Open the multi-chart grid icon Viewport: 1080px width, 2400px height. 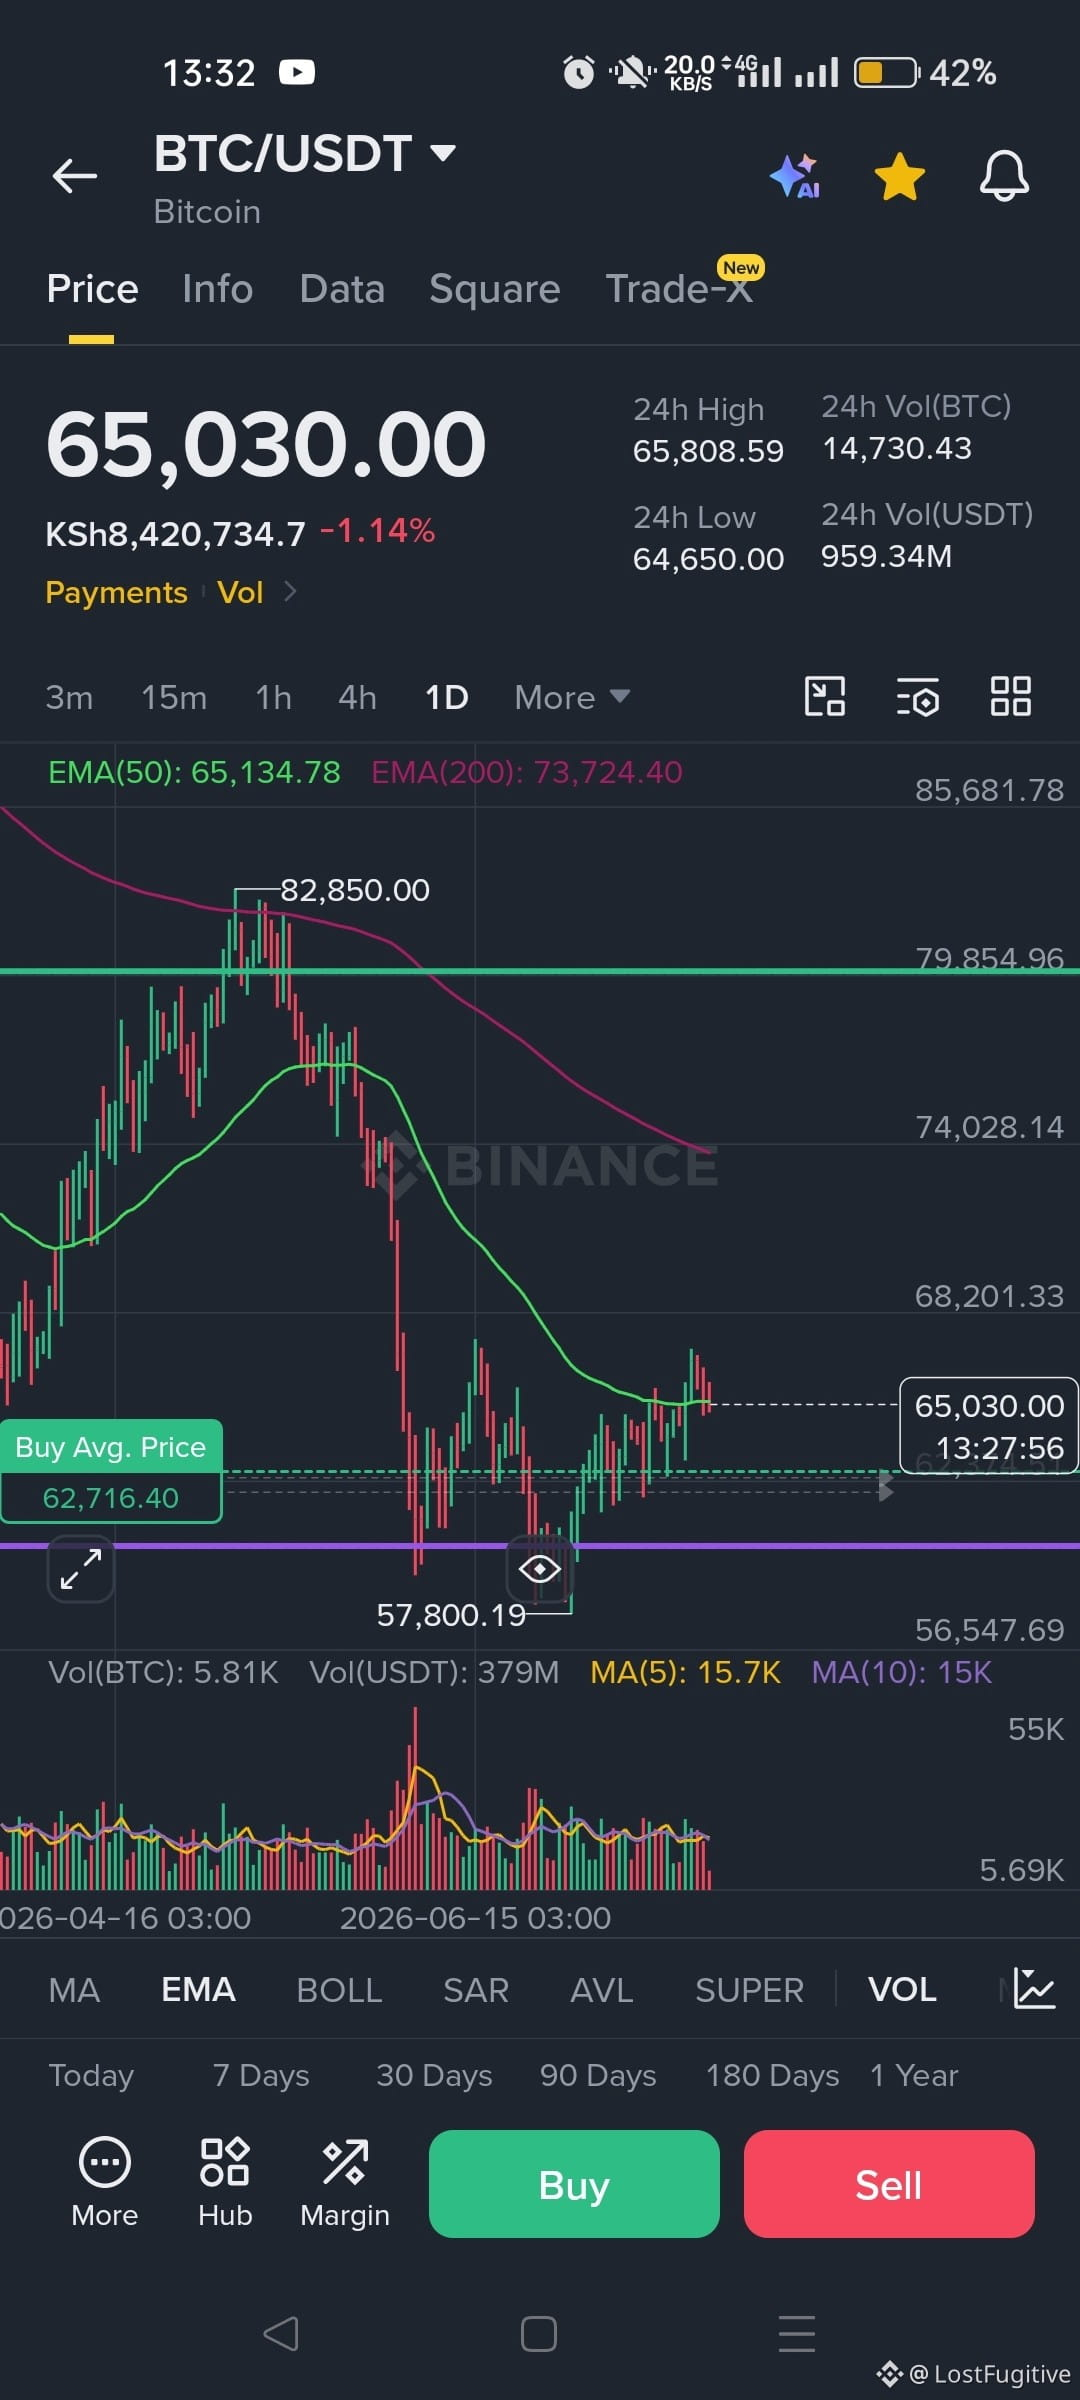1010,696
